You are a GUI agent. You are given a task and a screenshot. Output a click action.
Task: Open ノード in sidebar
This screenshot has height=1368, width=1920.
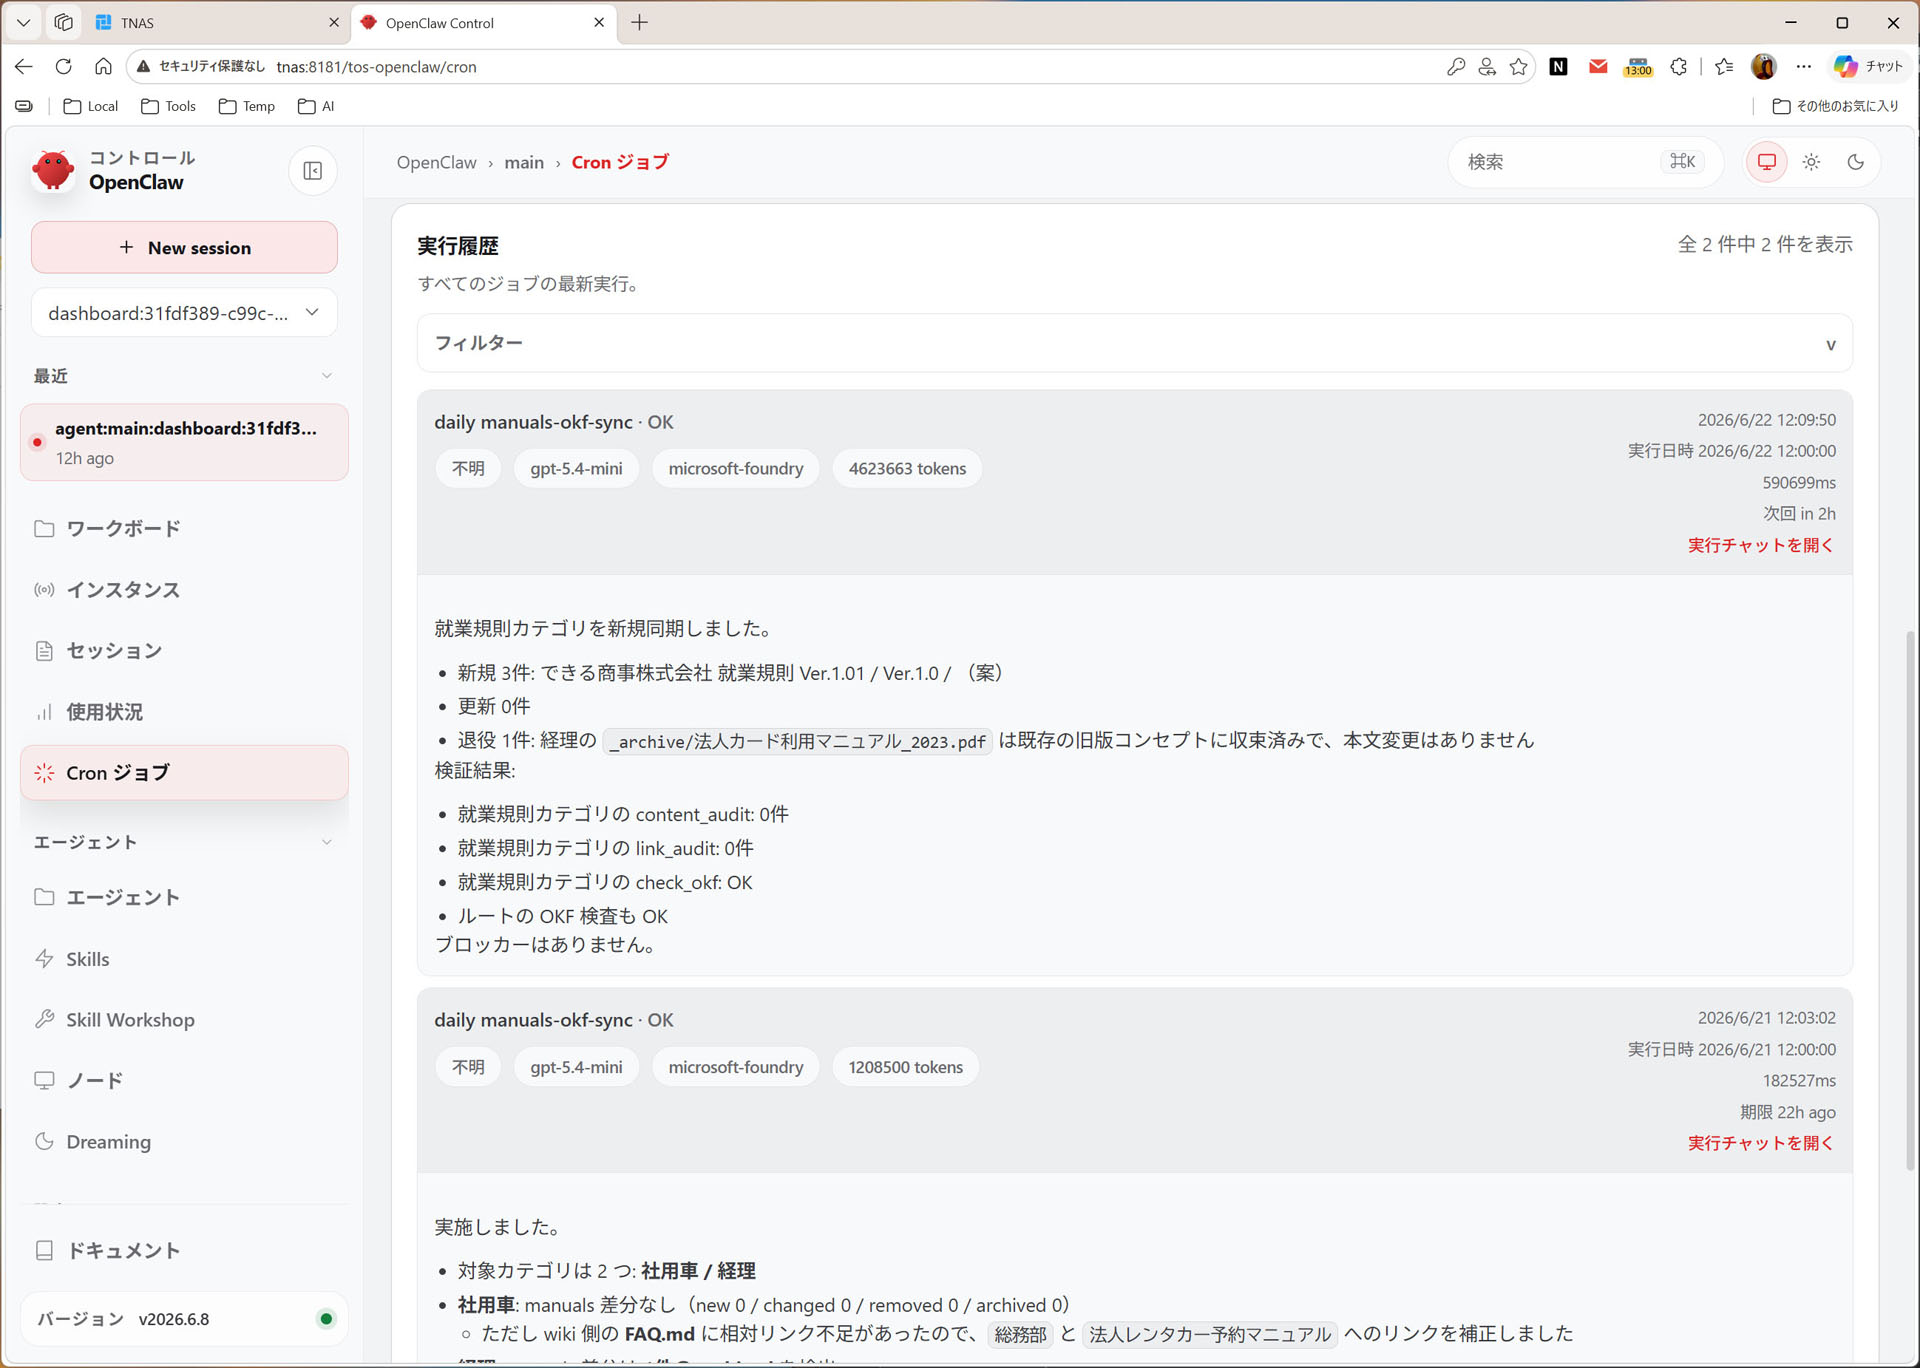(184, 1081)
